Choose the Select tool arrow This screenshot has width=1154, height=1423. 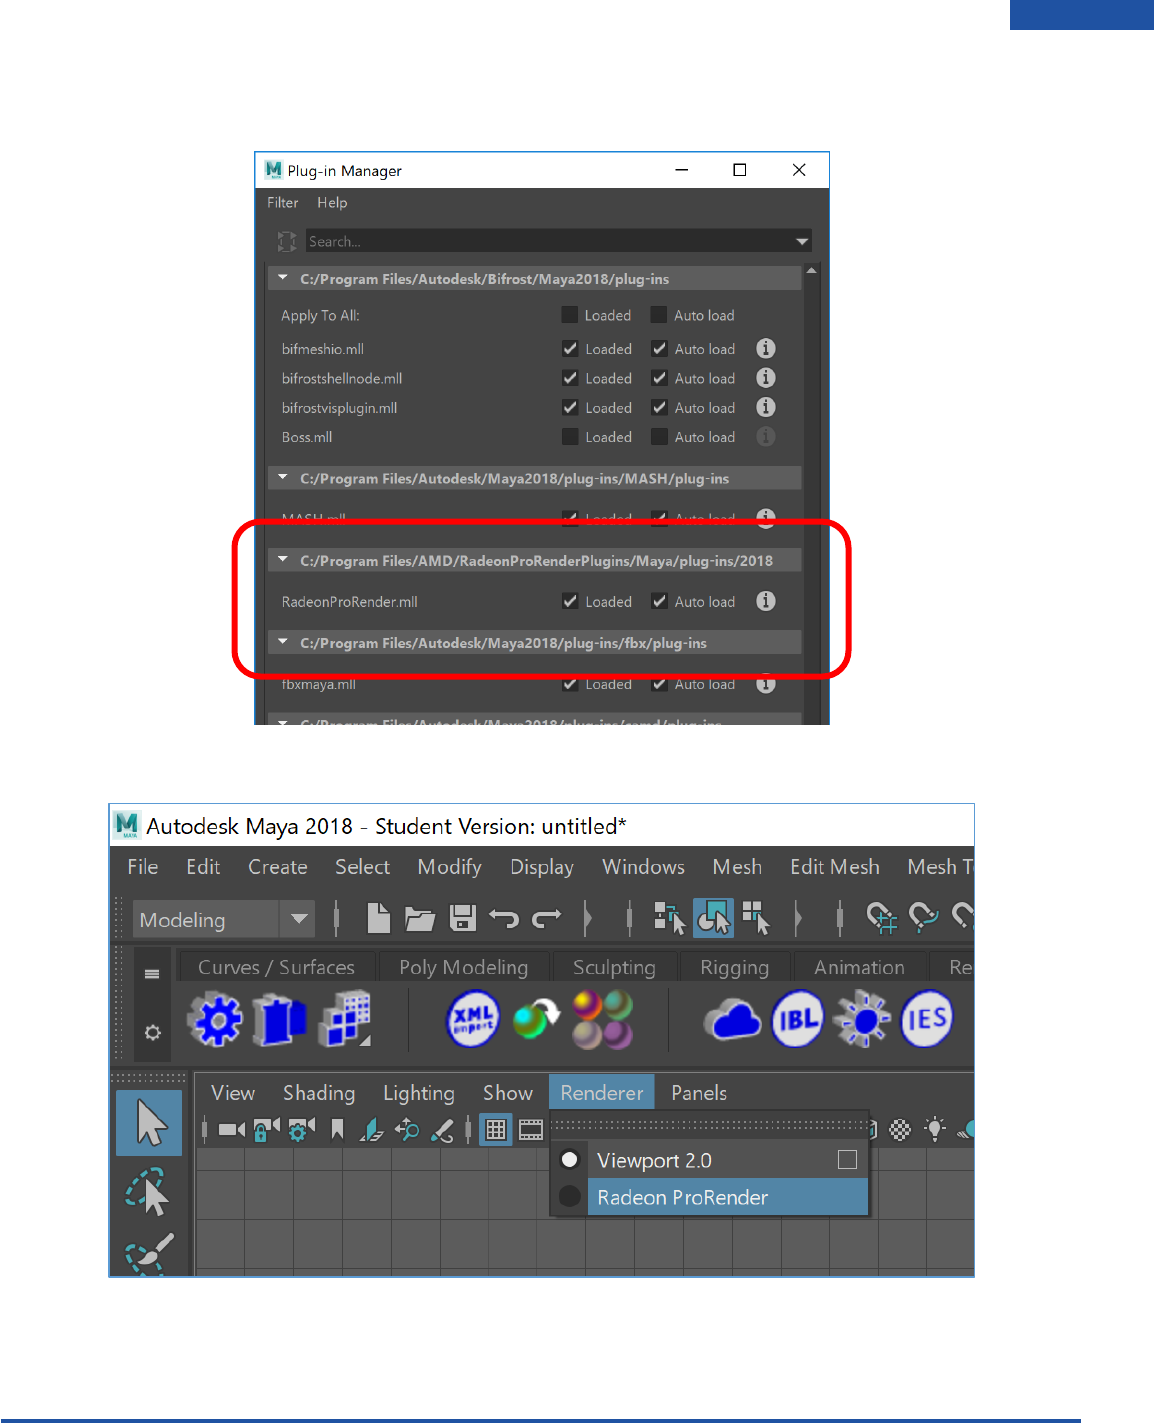[x=150, y=1123]
